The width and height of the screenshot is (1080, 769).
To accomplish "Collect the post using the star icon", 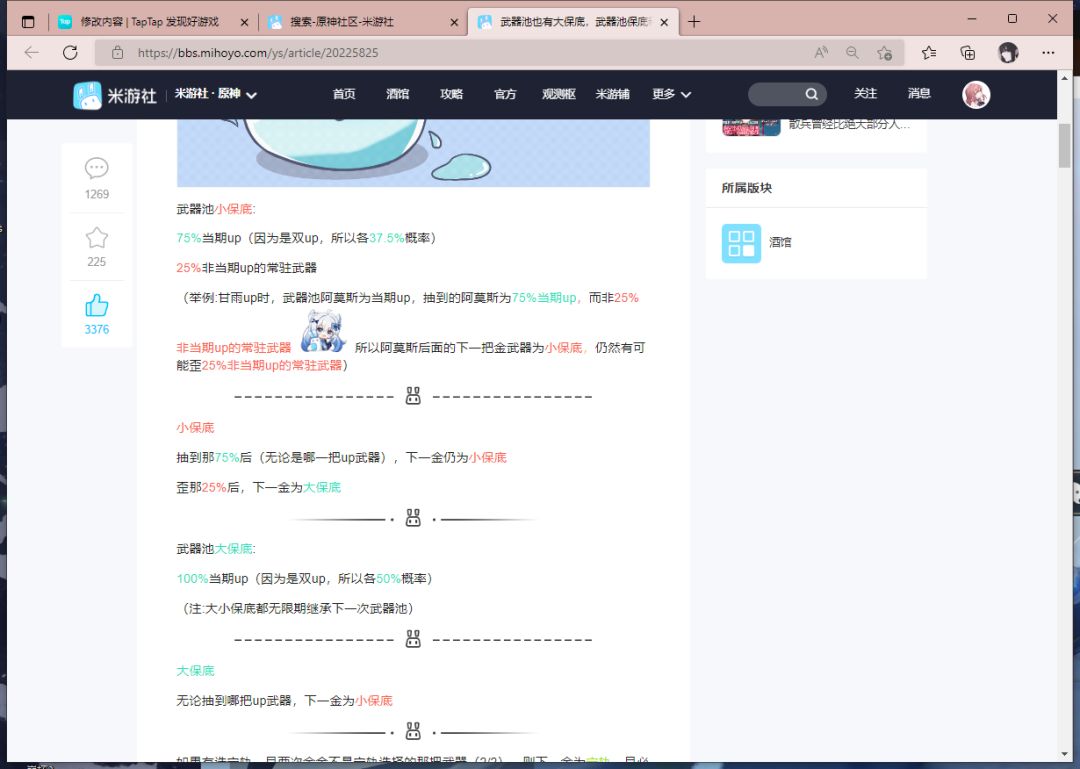I will pos(96,237).
